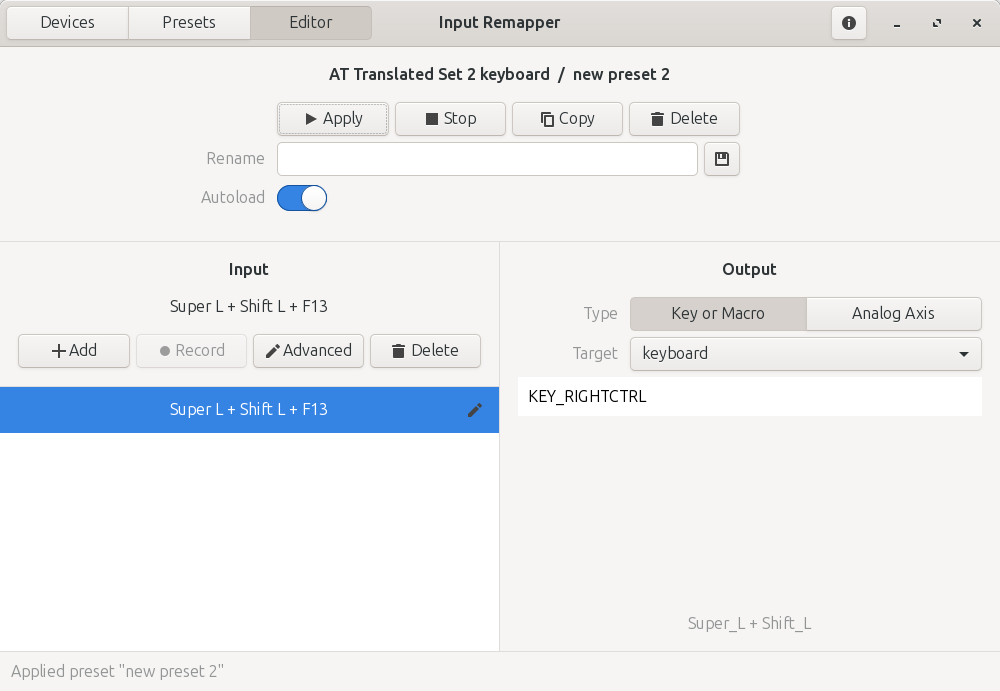Disable the Autoload switch
The width and height of the screenshot is (1000, 691).
[302, 198]
